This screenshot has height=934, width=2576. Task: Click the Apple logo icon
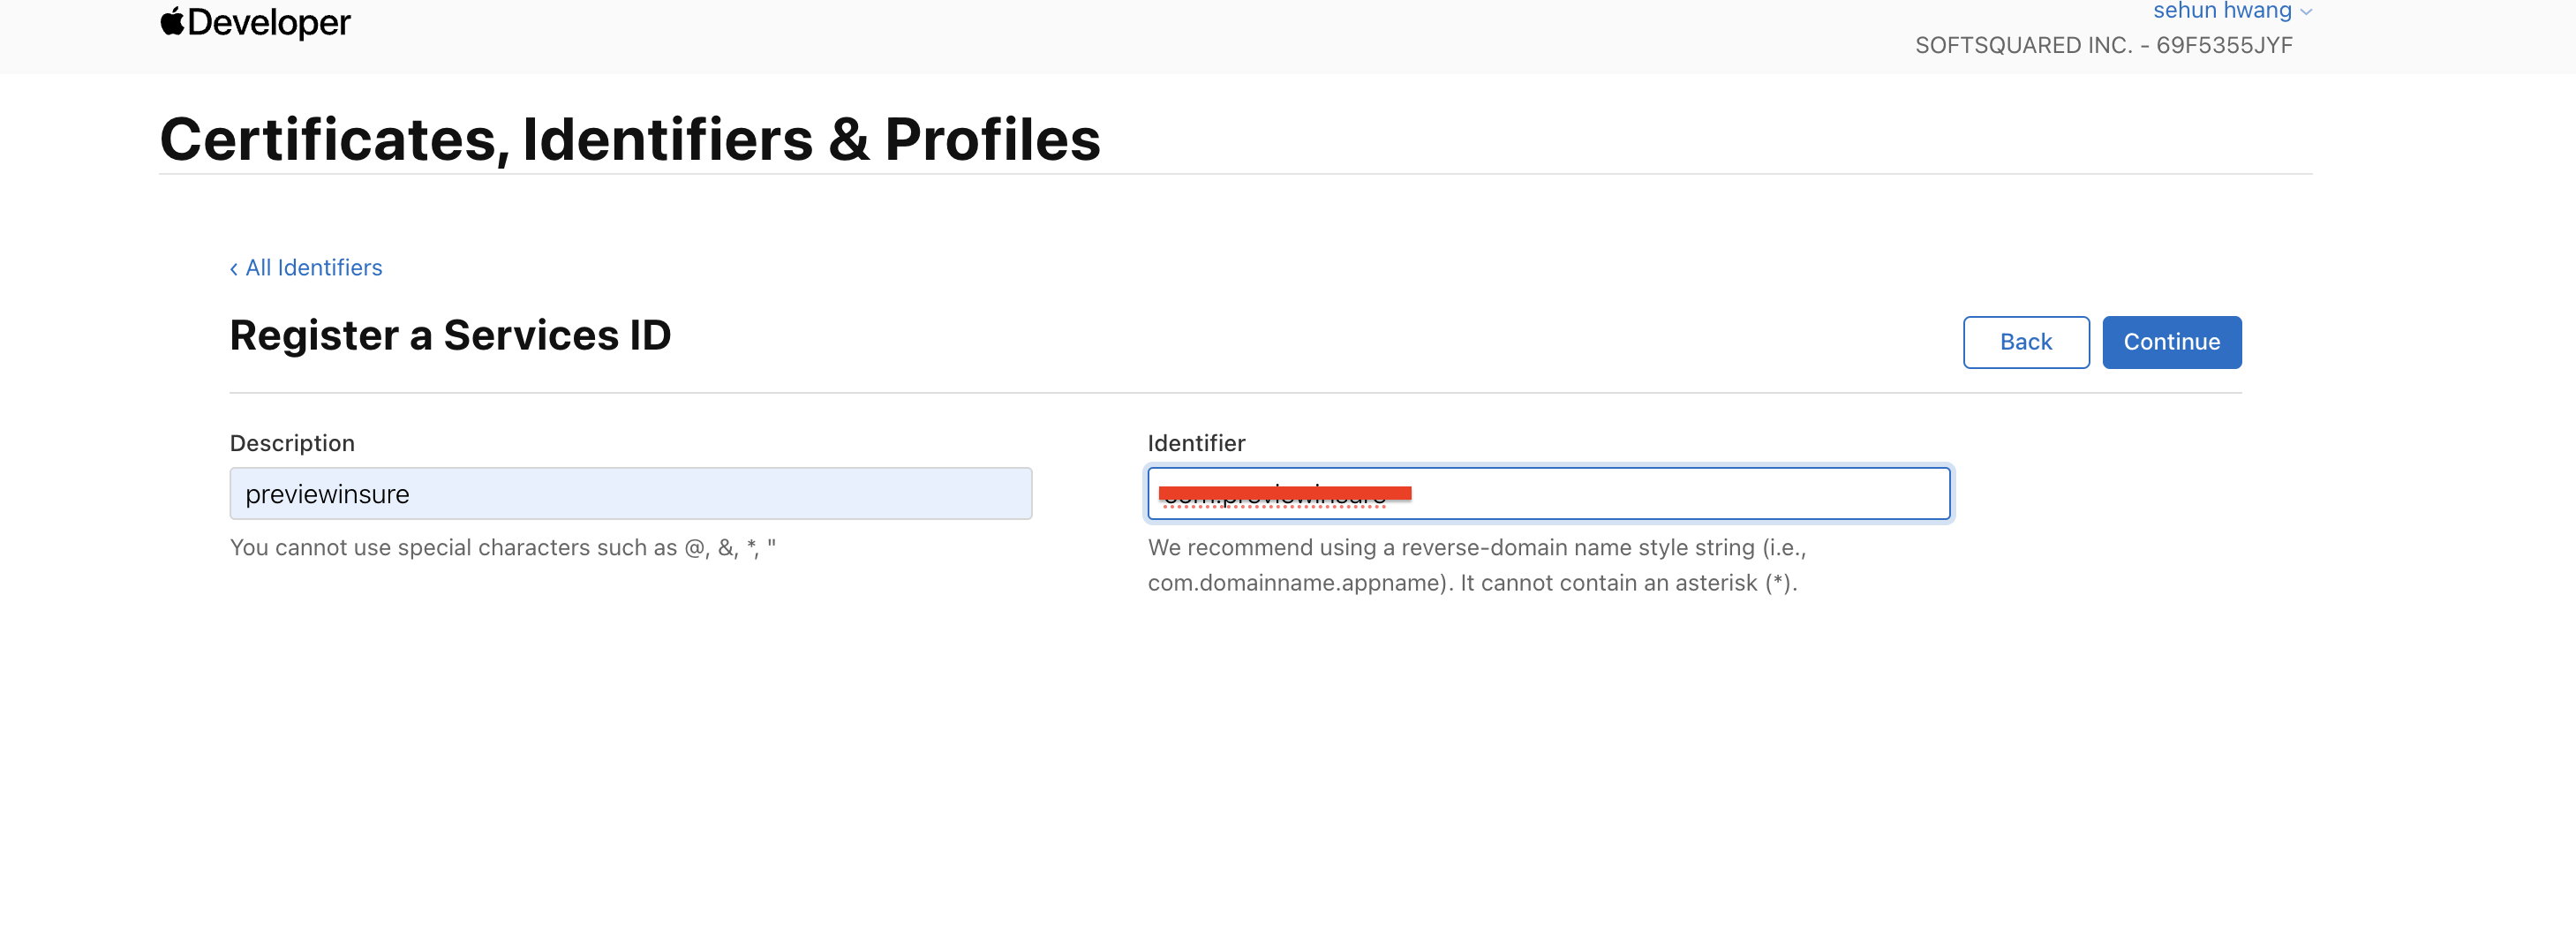[172, 21]
